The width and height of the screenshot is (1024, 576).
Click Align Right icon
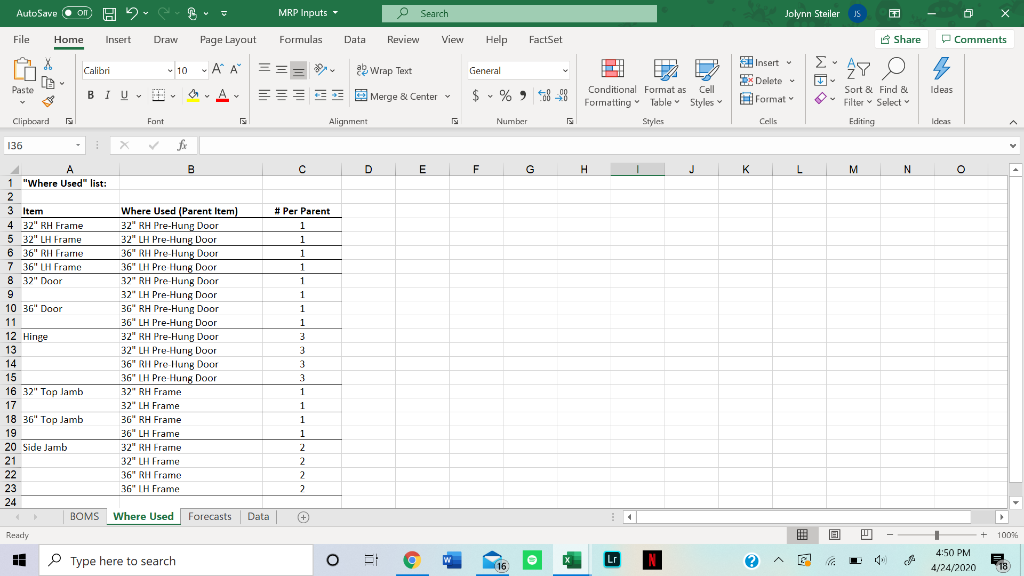point(298,95)
